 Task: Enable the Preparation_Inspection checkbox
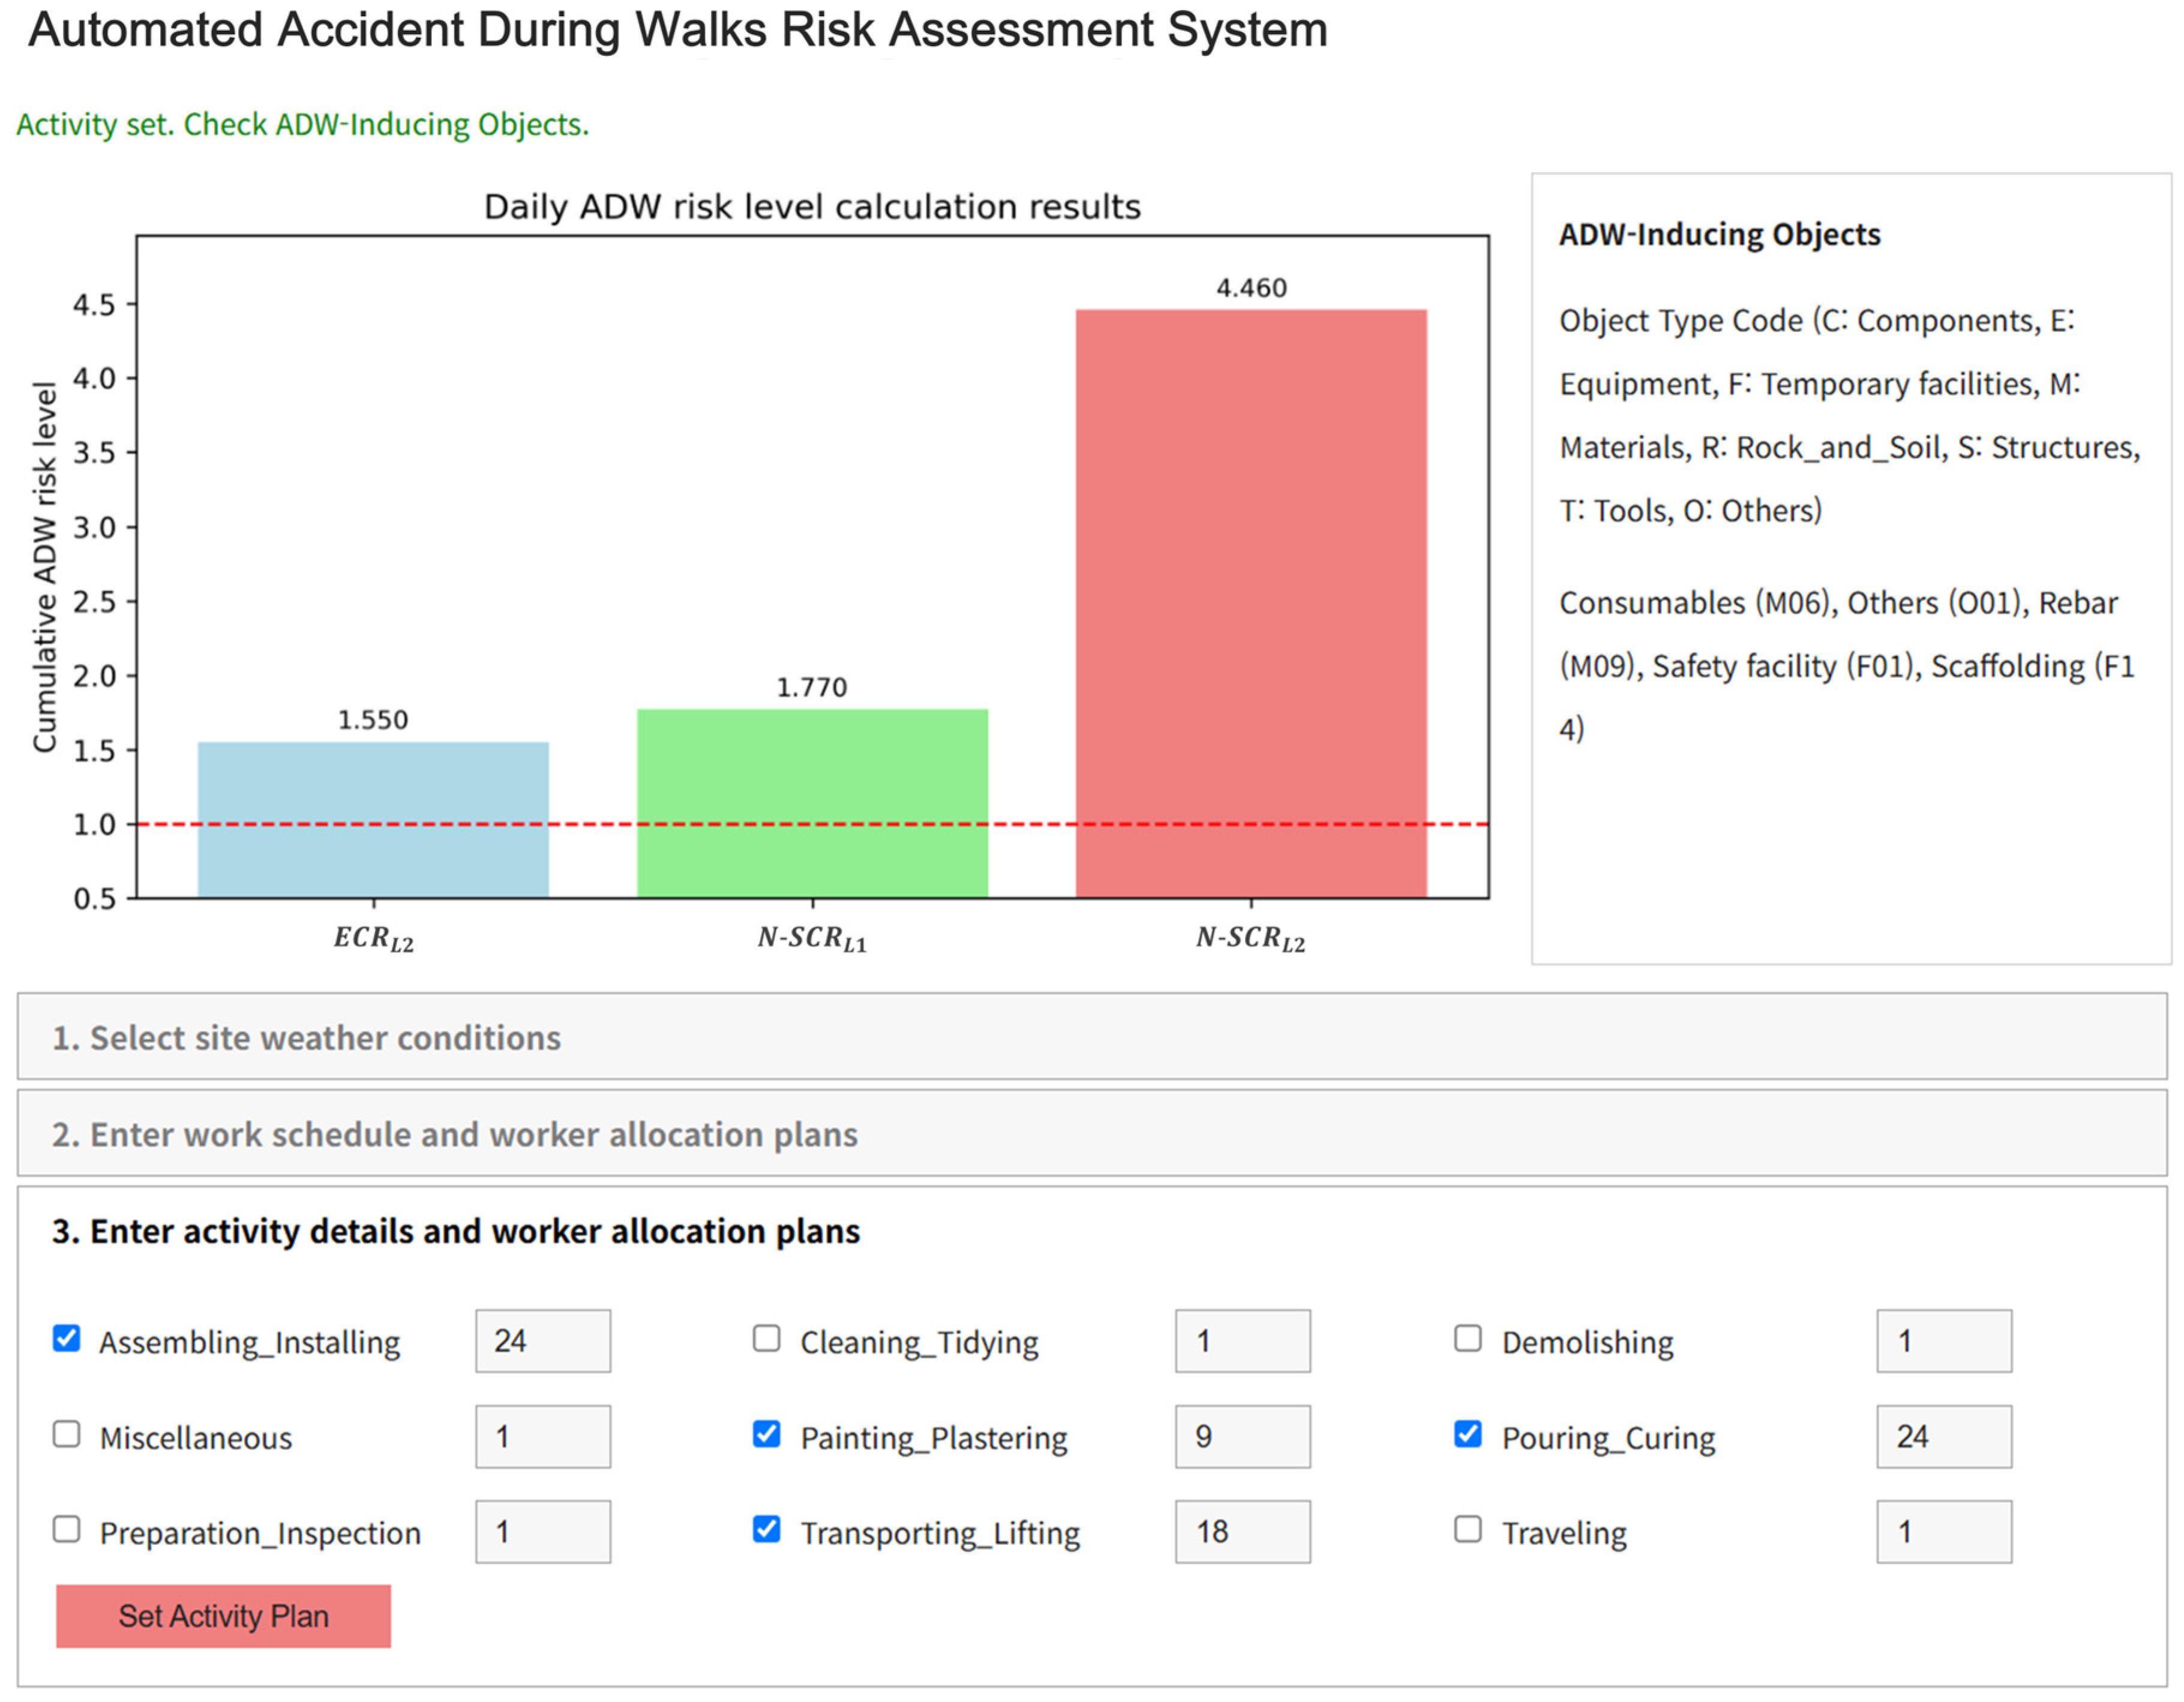coord(66,1529)
